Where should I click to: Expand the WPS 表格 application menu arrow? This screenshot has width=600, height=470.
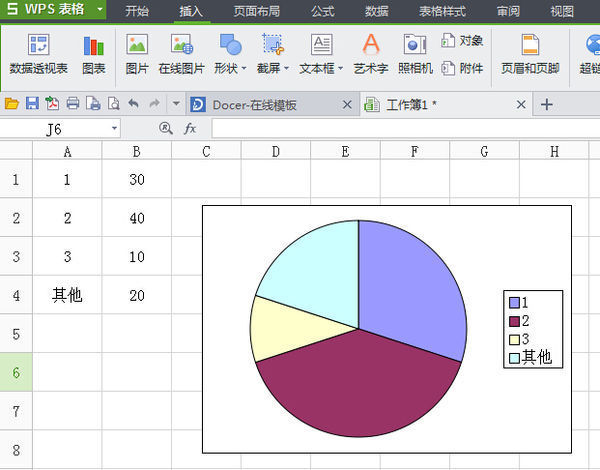[x=100, y=8]
